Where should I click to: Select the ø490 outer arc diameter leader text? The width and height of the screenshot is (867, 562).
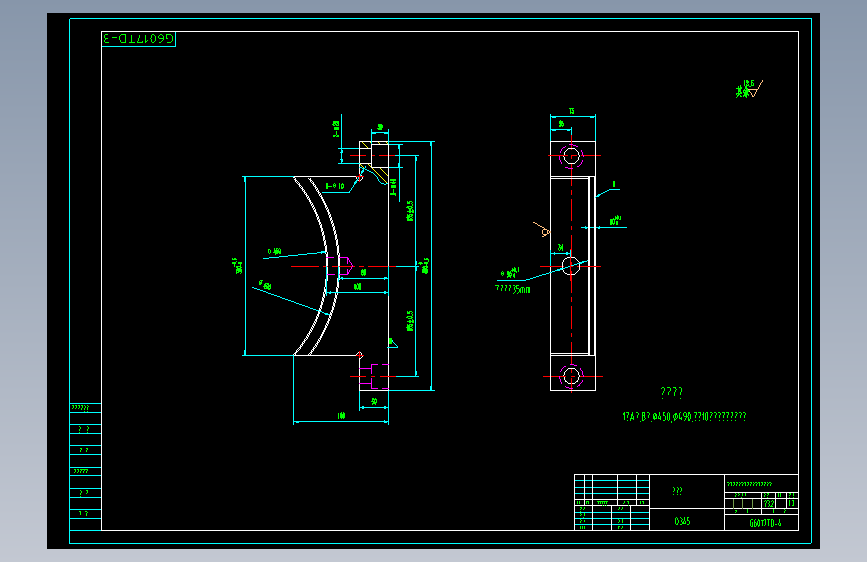point(265,285)
